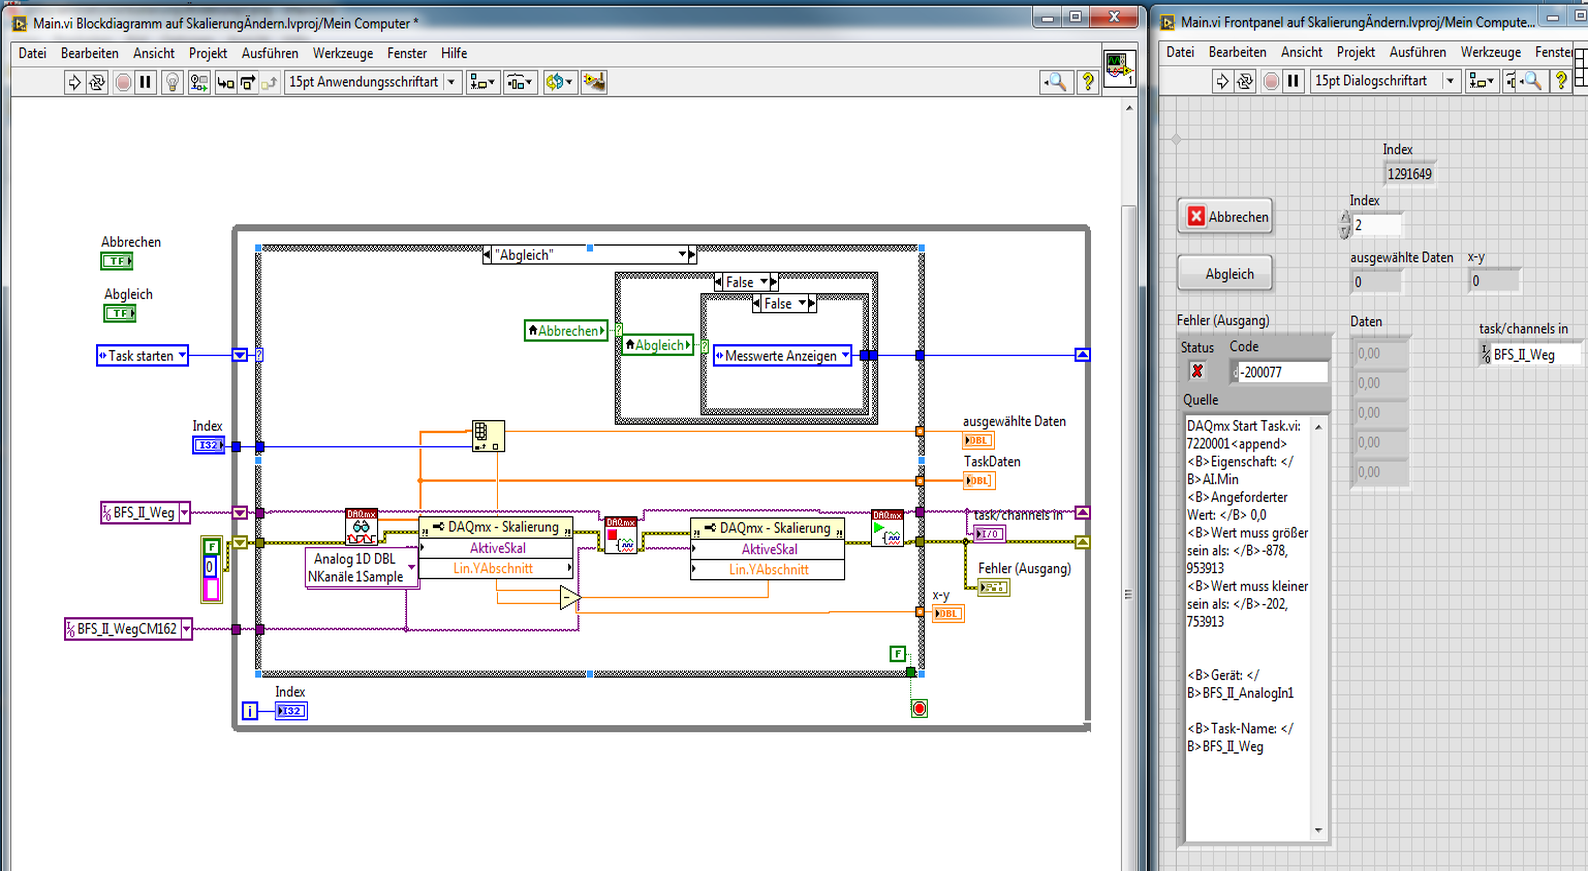Open the Task starten enum dropdown
The image size is (1588, 871).
[182, 356]
